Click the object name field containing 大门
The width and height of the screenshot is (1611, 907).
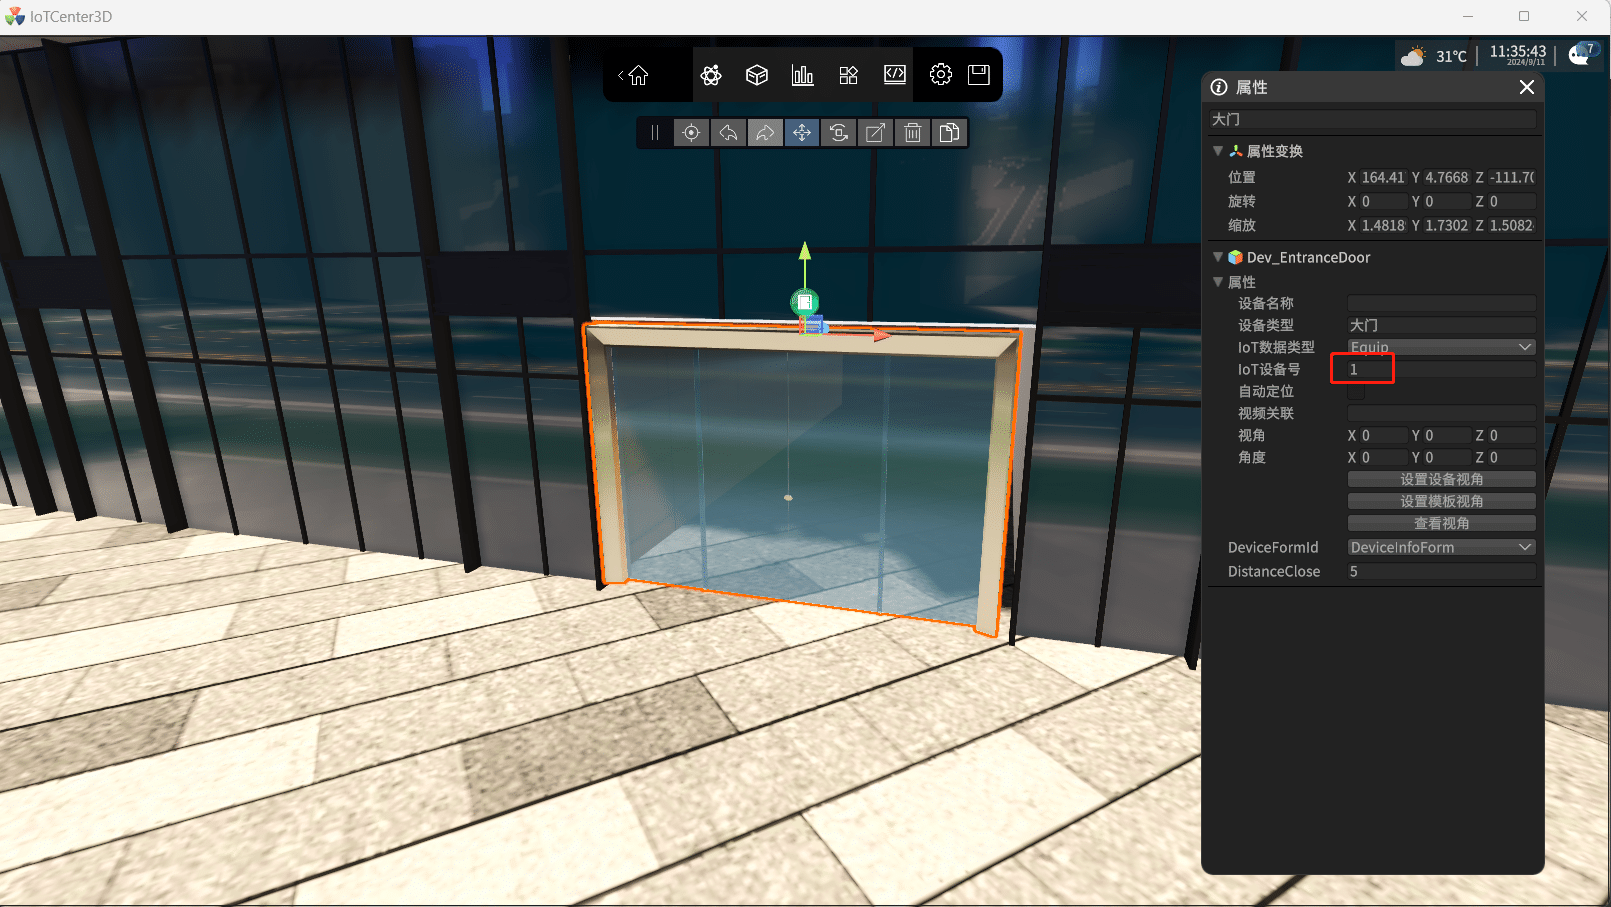pos(1373,119)
